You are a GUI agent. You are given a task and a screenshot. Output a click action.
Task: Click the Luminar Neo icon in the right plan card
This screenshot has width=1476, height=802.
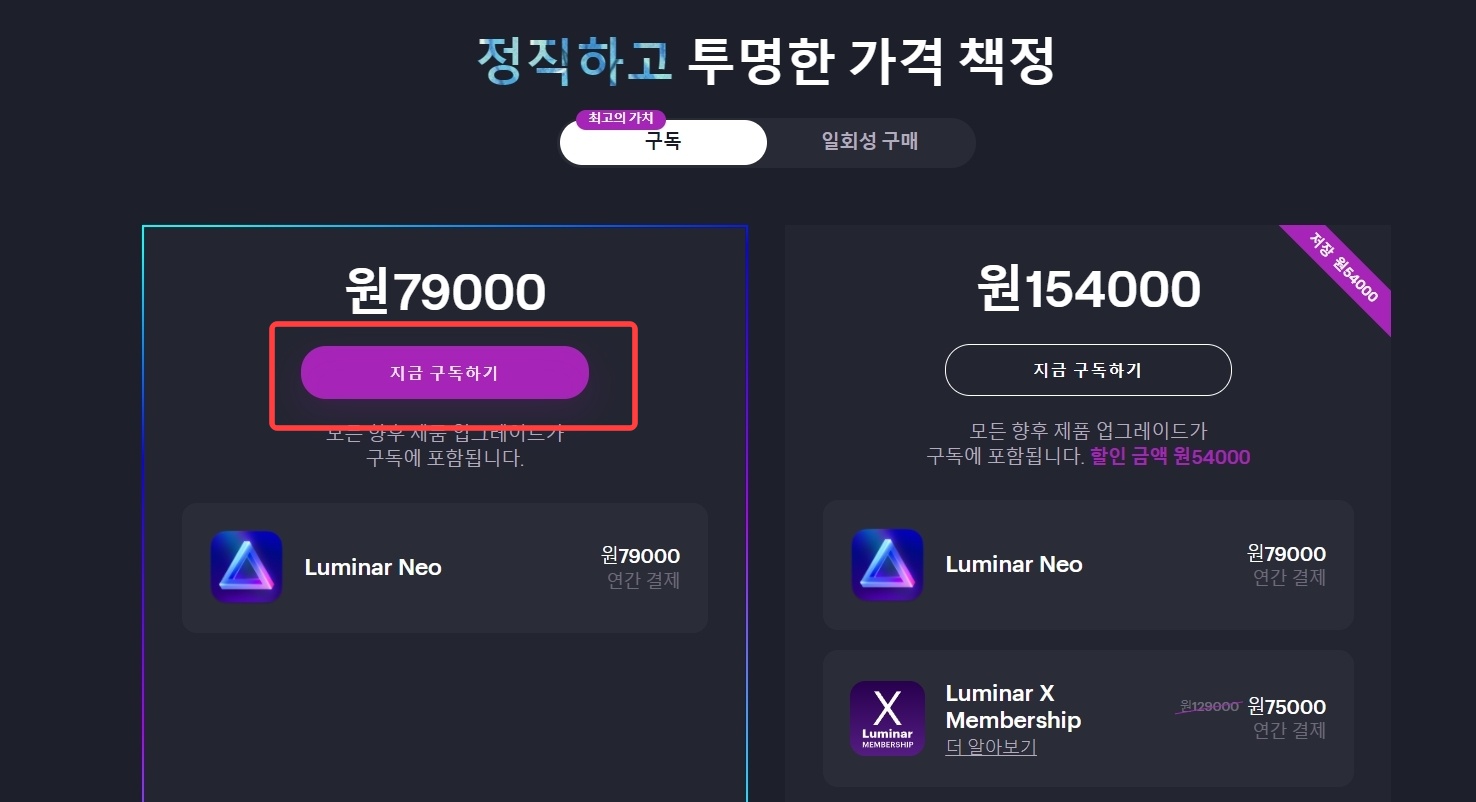887,564
